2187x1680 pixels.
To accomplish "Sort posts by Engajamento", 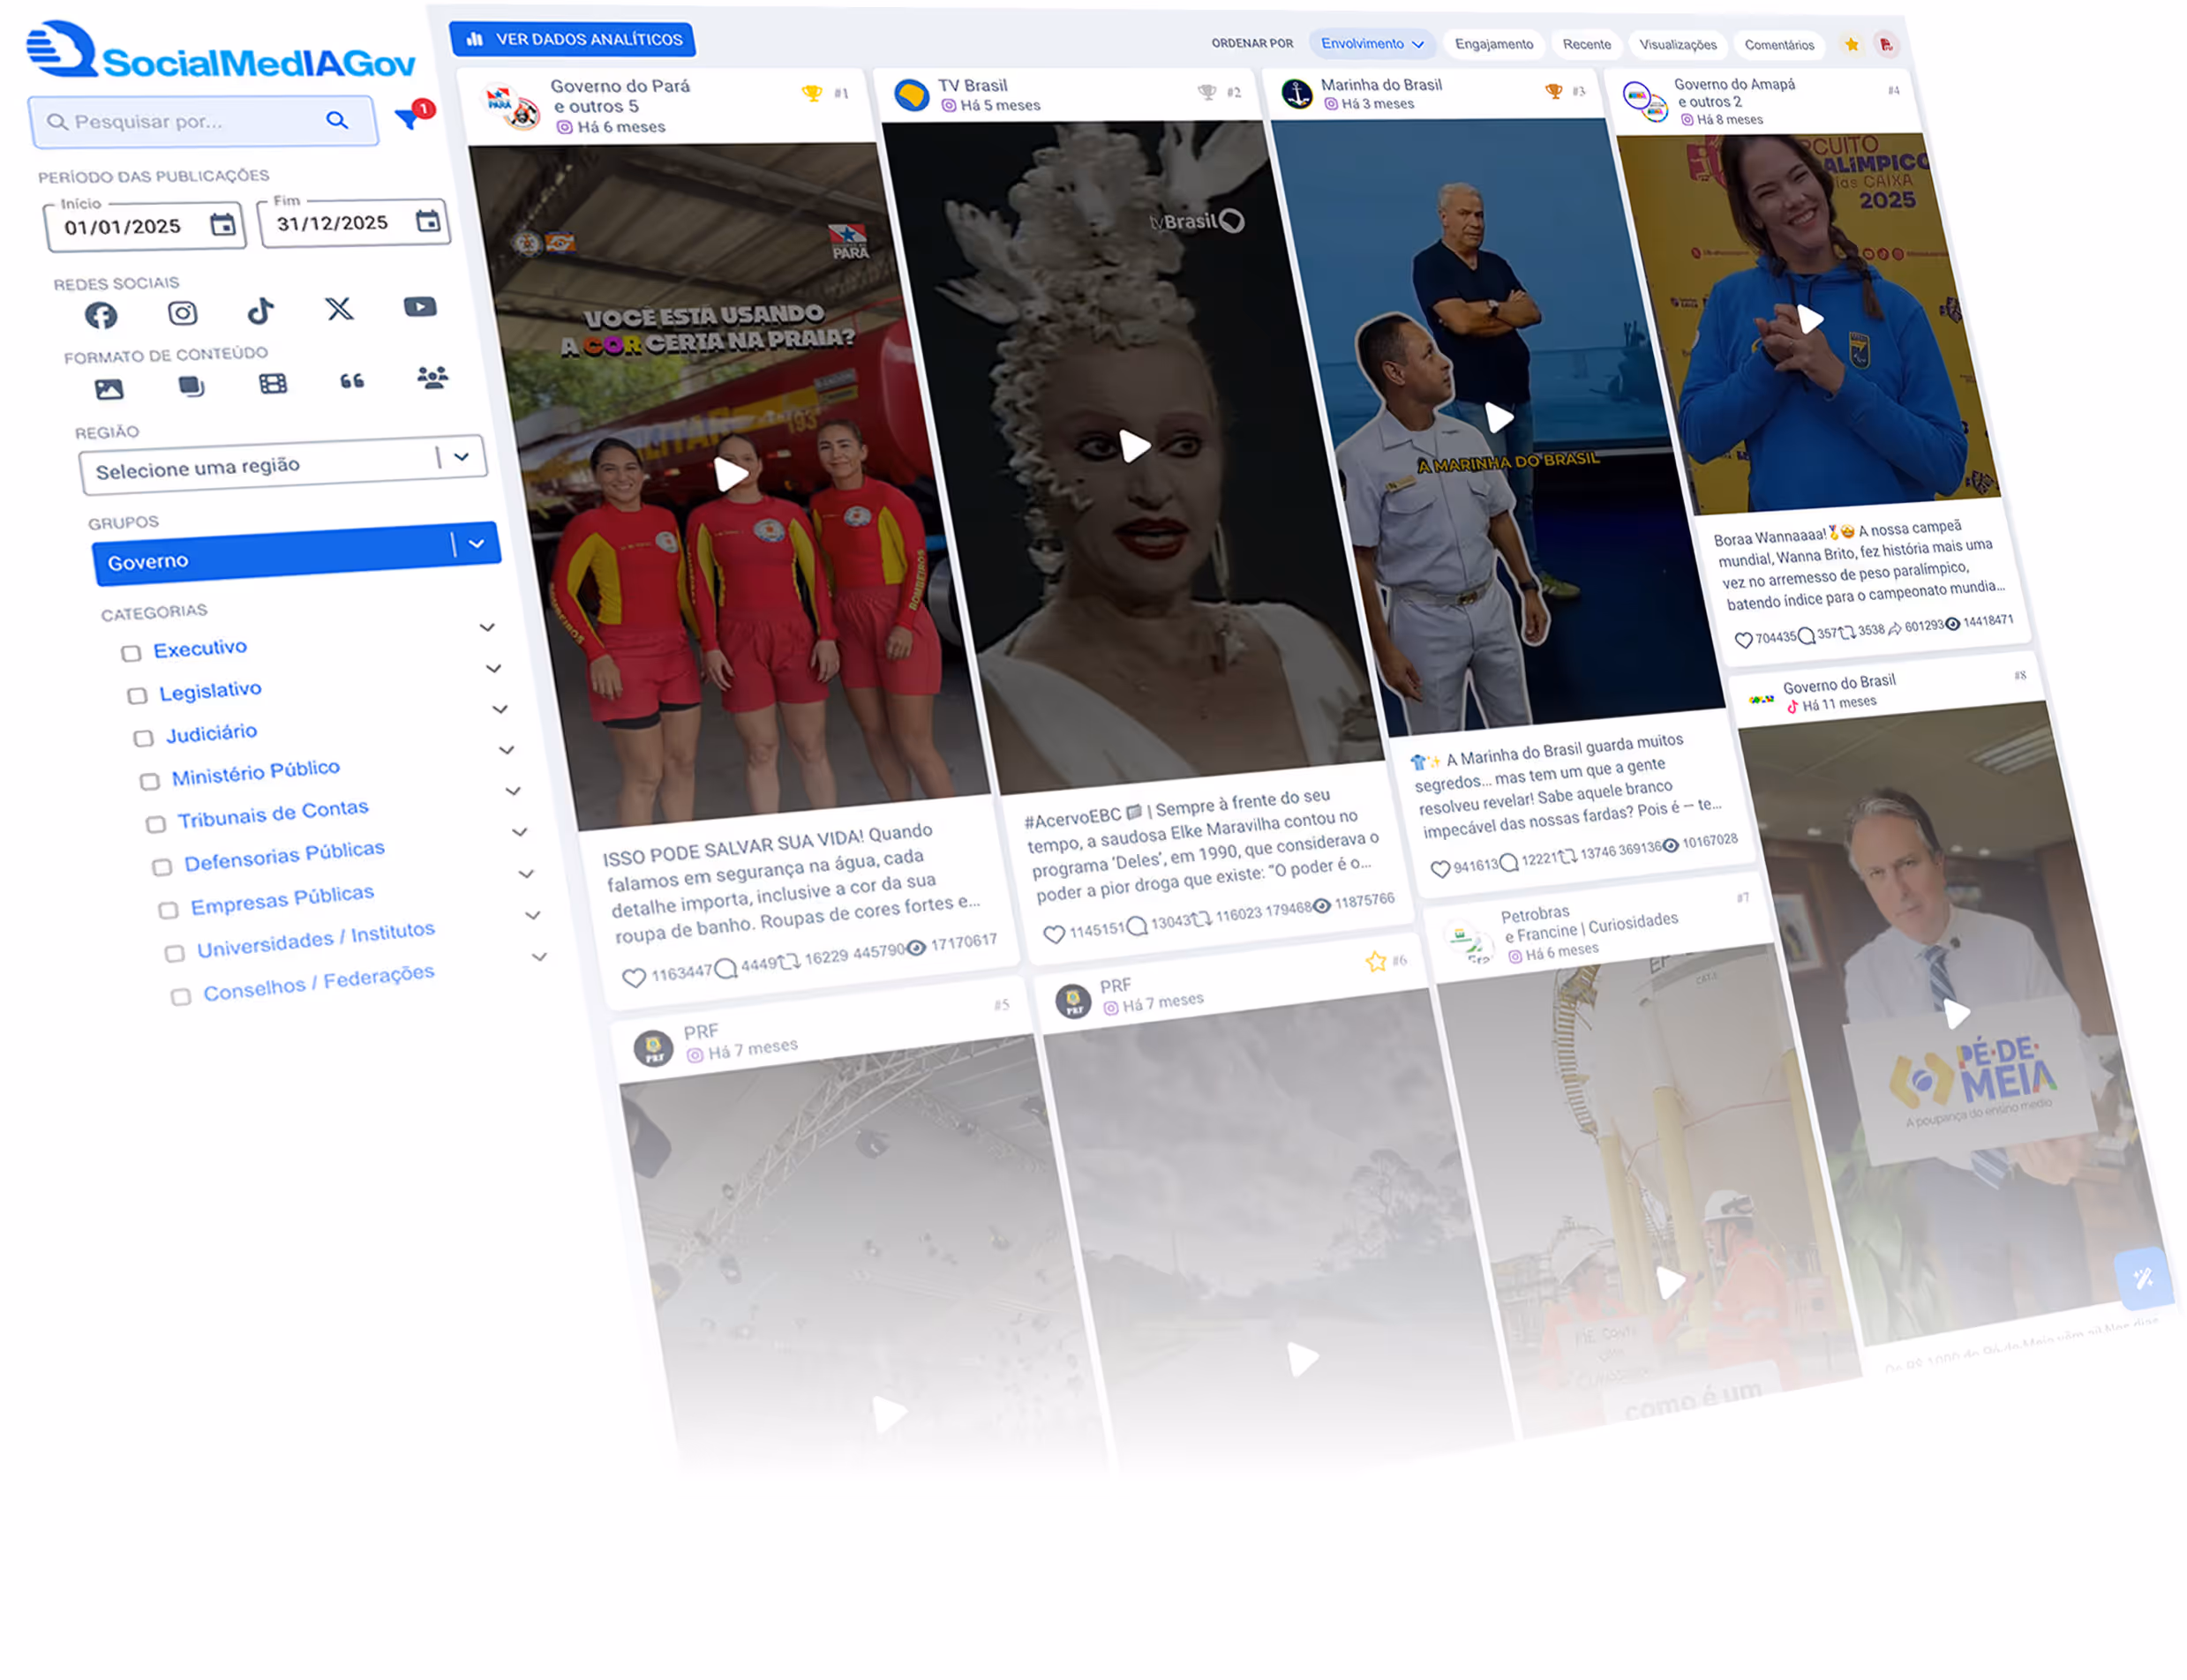I will (x=1493, y=43).
